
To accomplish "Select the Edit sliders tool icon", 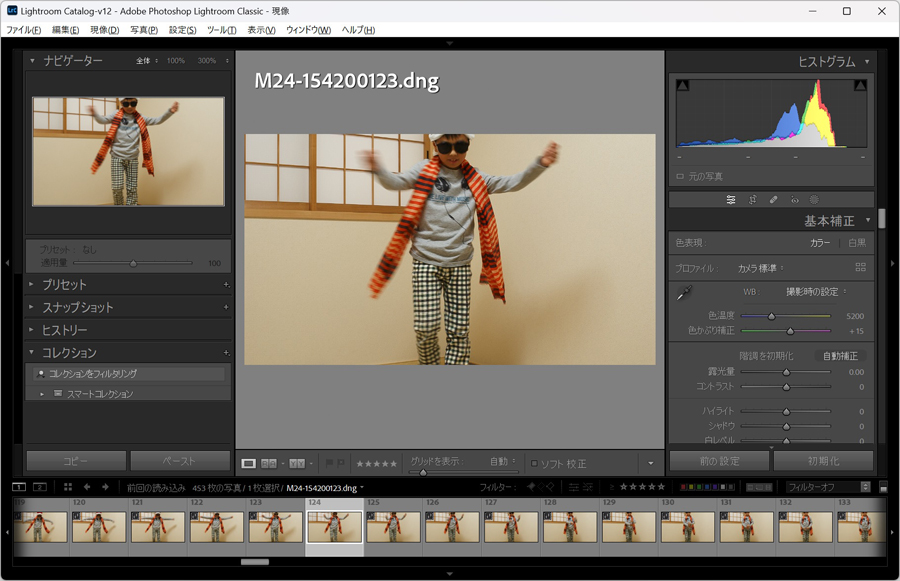I will point(731,200).
